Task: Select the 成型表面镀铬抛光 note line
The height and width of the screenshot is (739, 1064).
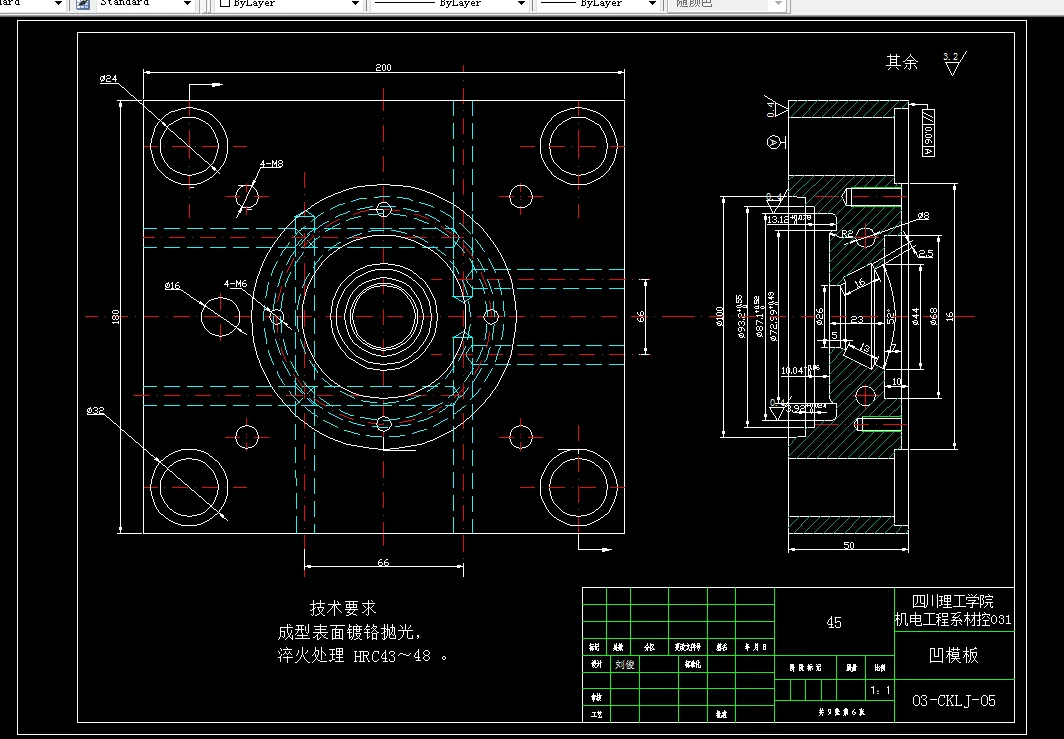Action: 349,632
